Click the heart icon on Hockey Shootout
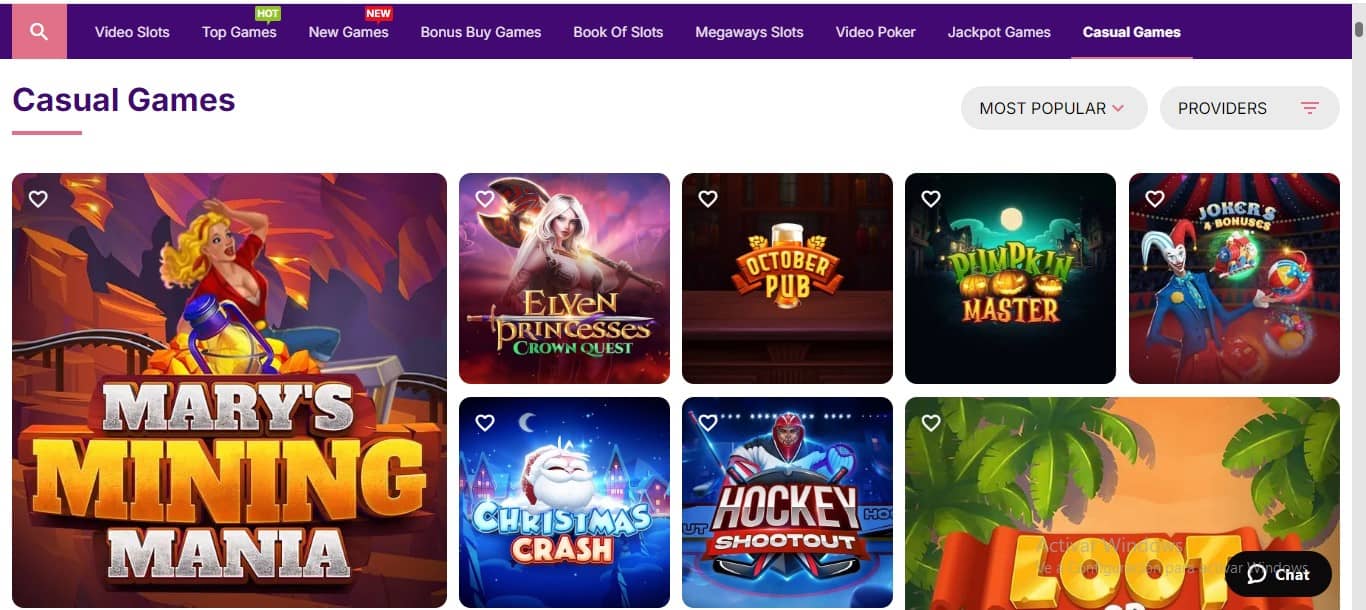1366x610 pixels. tap(708, 422)
